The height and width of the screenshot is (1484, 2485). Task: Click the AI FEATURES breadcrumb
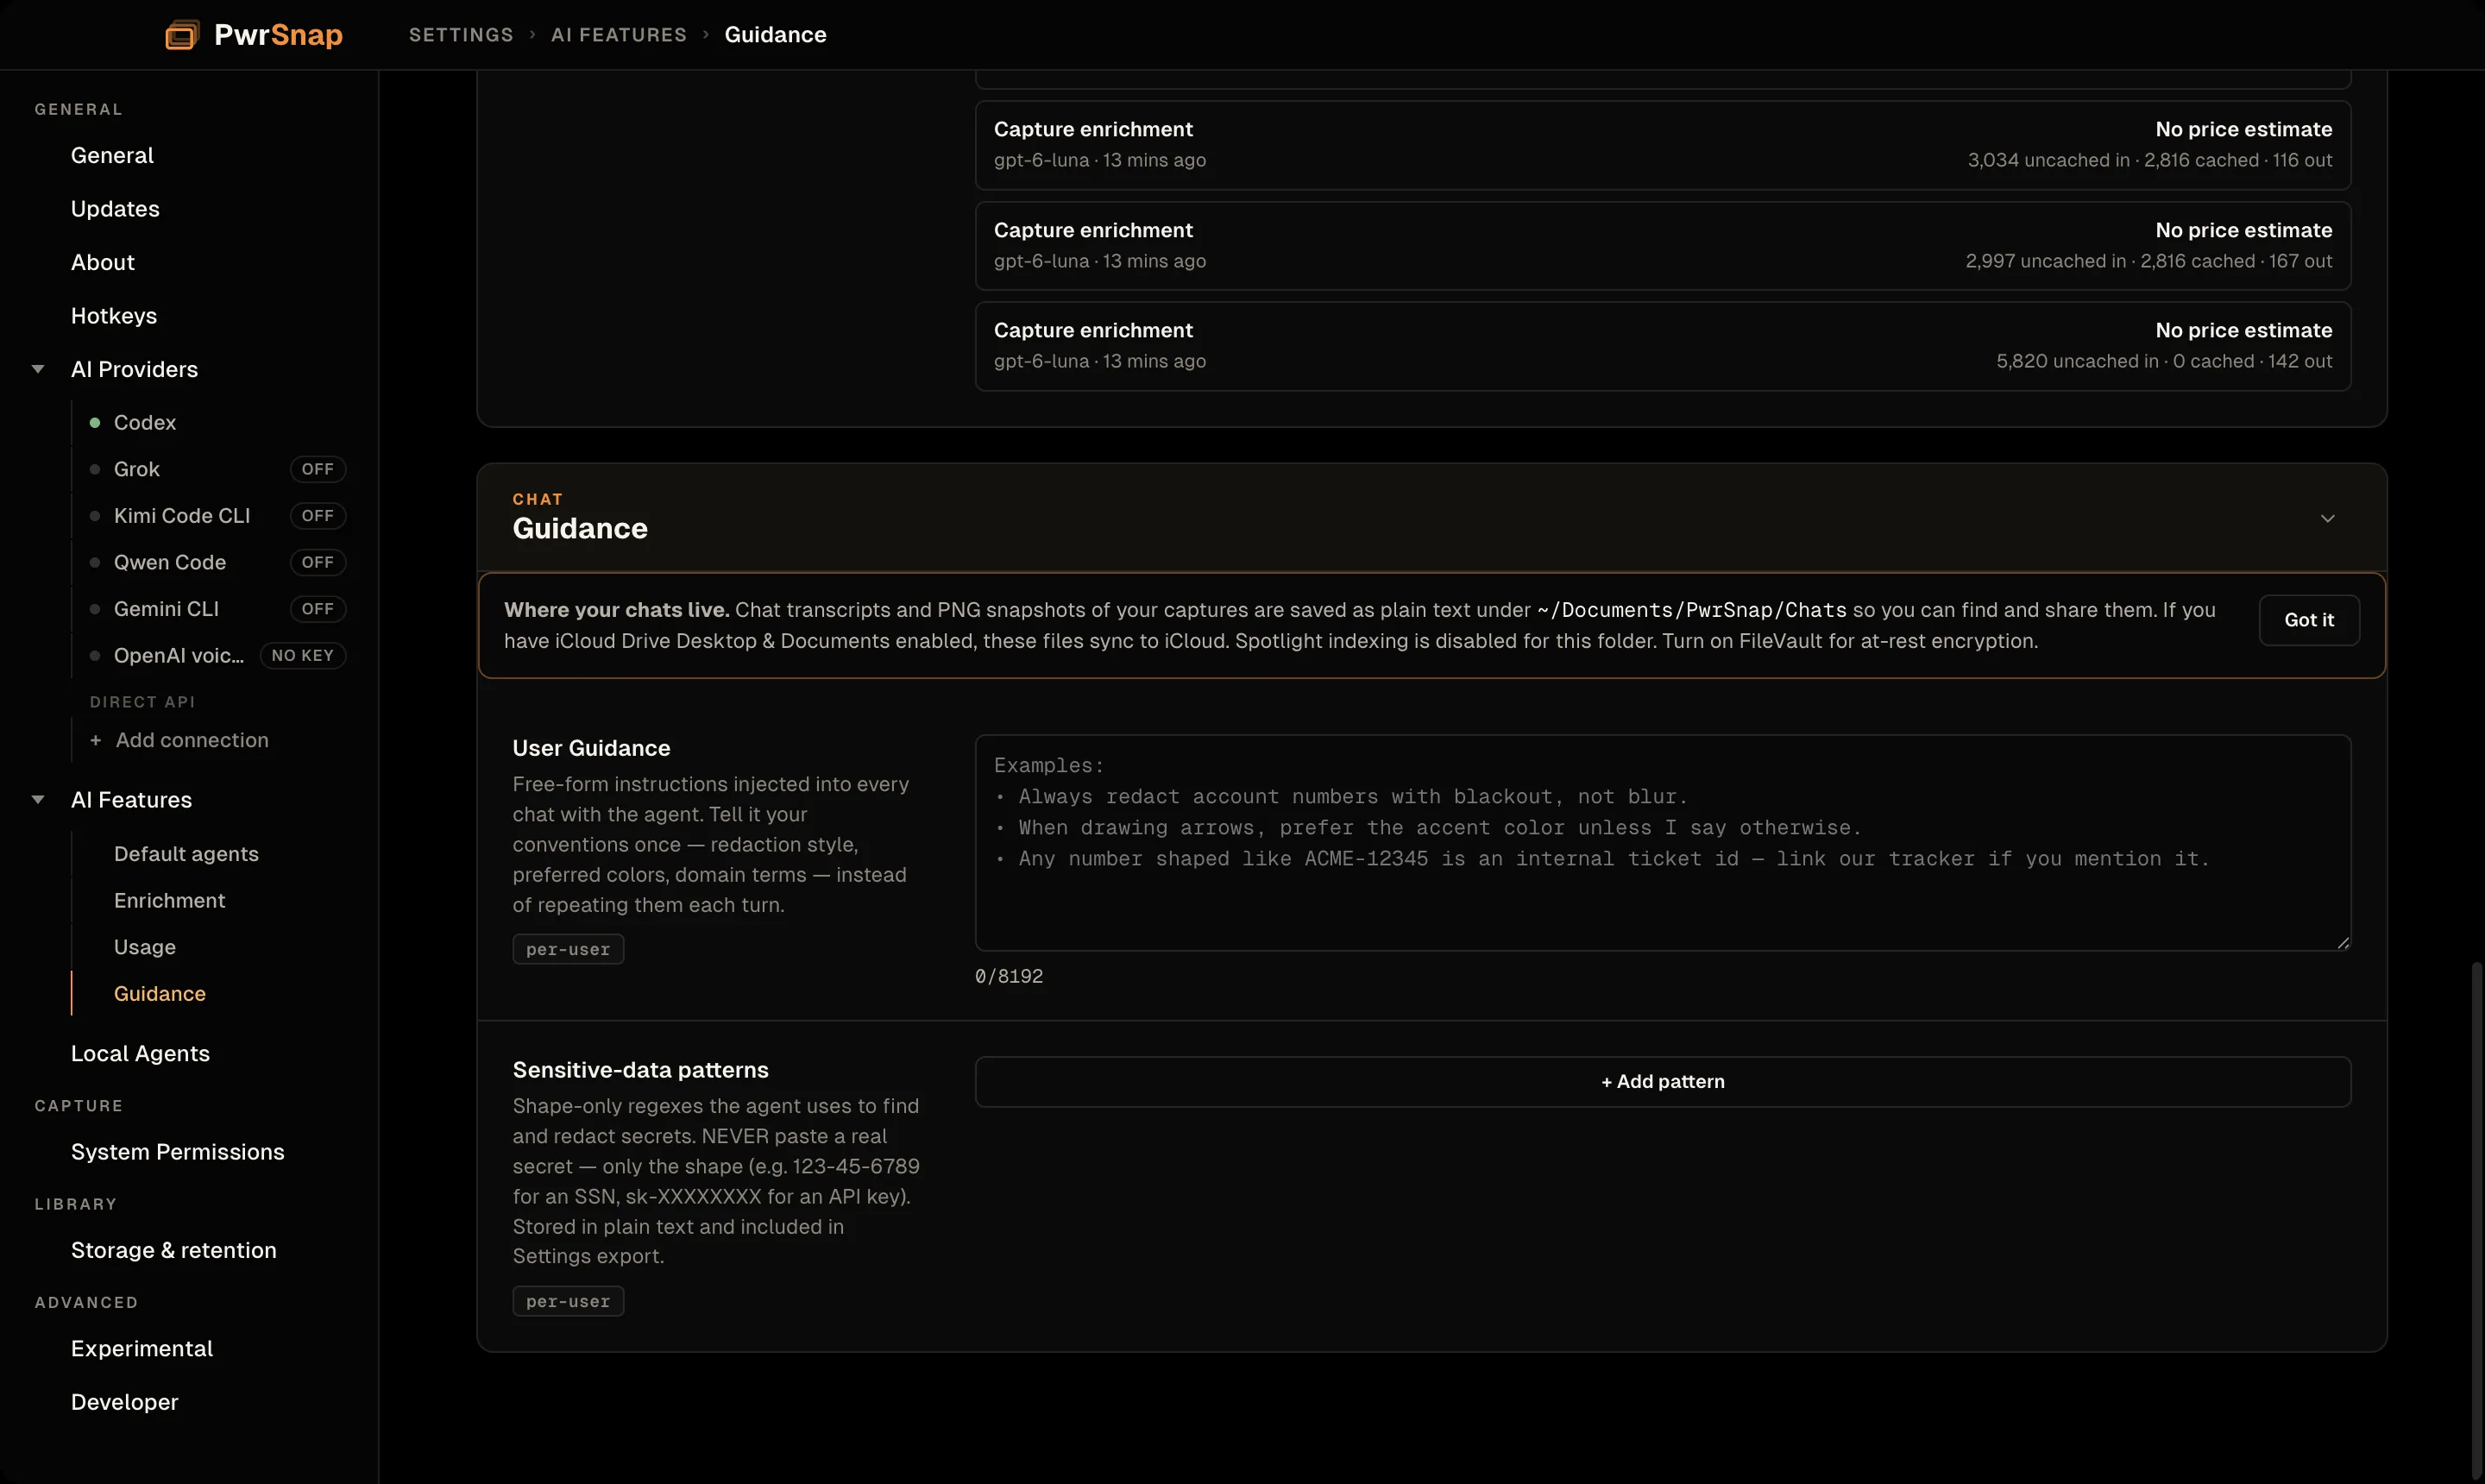pyautogui.click(x=619, y=35)
